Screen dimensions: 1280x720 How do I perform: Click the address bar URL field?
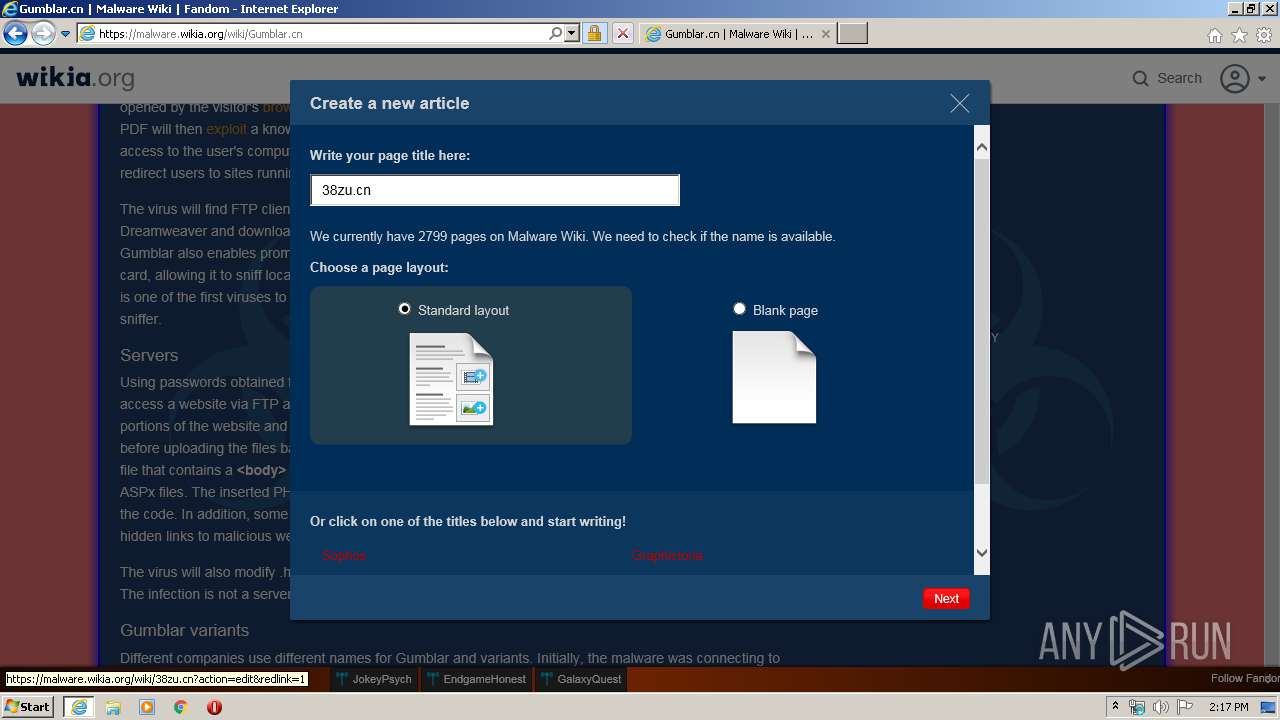click(x=312, y=33)
